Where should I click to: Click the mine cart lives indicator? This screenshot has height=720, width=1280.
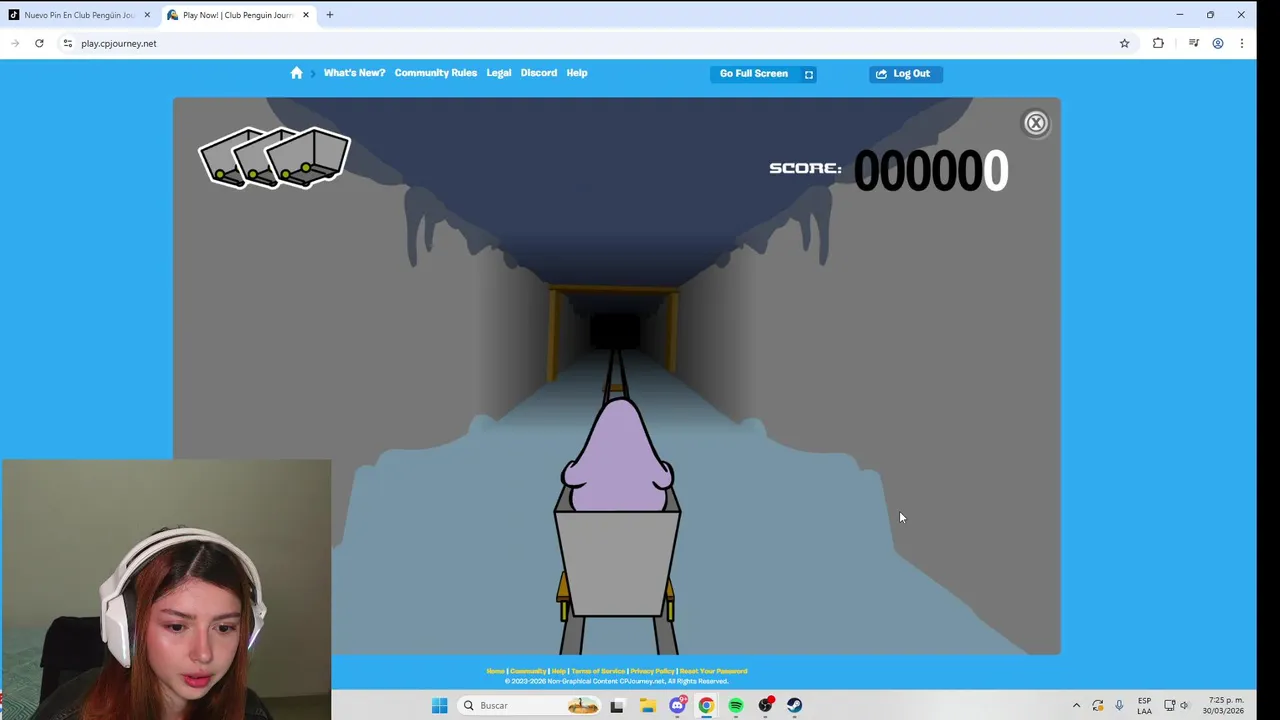pos(274,158)
